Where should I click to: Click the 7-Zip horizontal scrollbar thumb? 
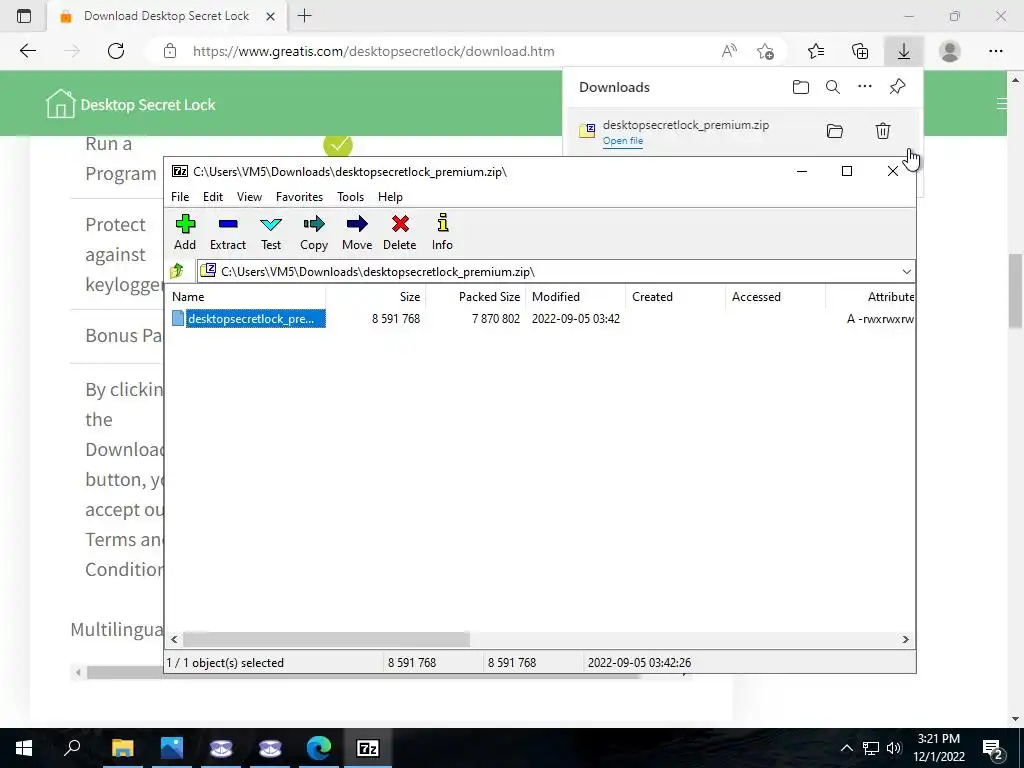click(326, 639)
